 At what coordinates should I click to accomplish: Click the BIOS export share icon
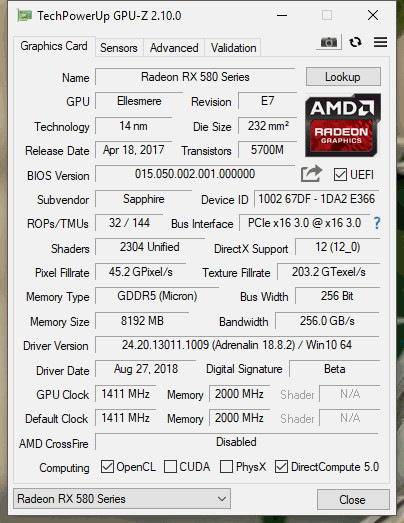click(x=312, y=174)
